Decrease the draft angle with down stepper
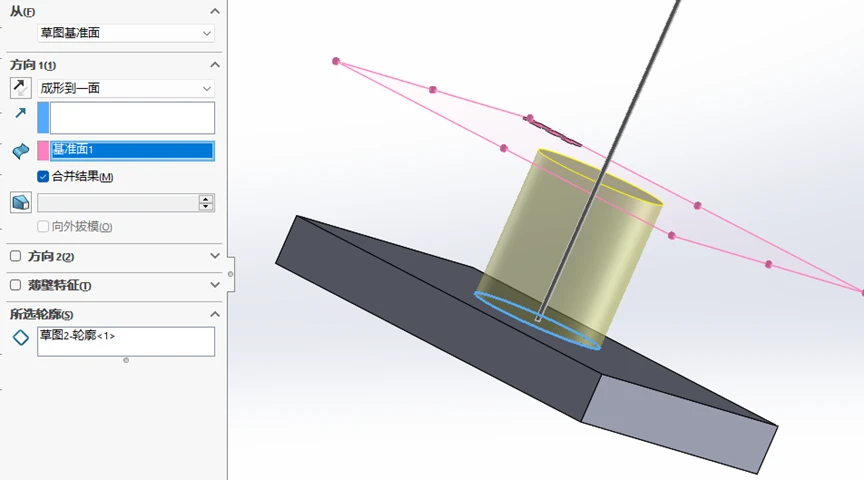The image size is (864, 480). coord(206,207)
